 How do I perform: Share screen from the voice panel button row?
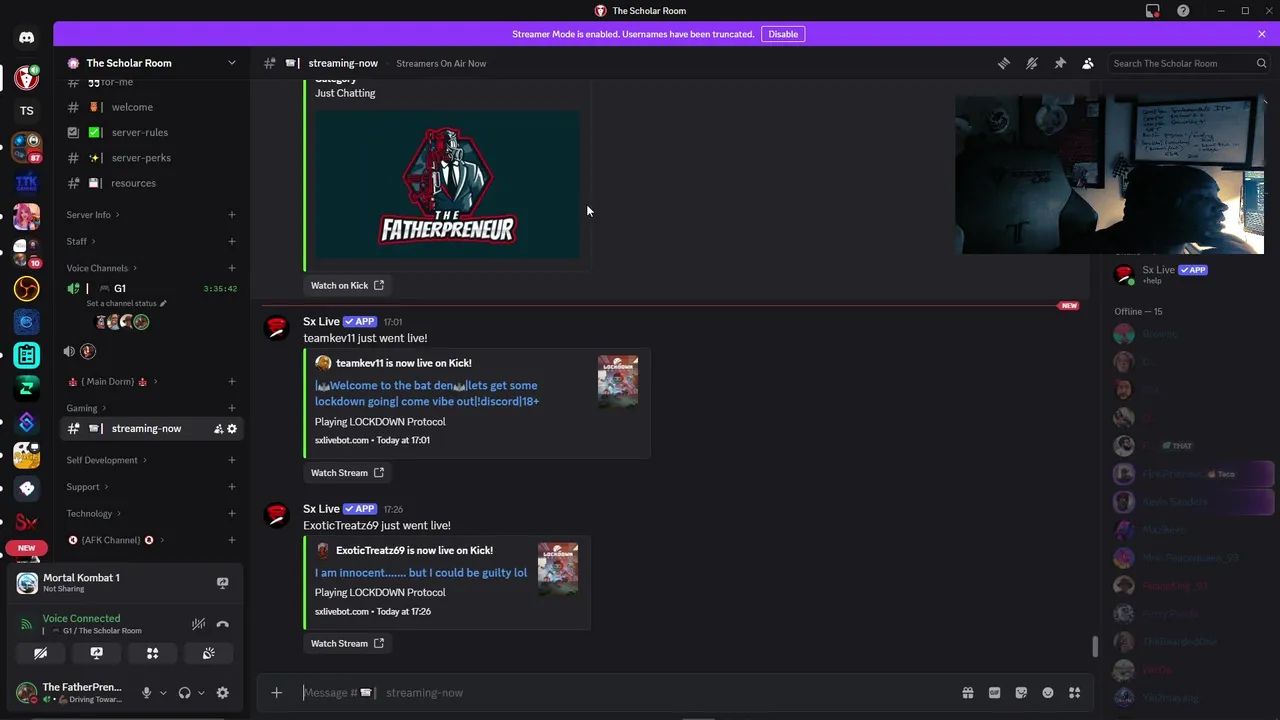click(97, 653)
